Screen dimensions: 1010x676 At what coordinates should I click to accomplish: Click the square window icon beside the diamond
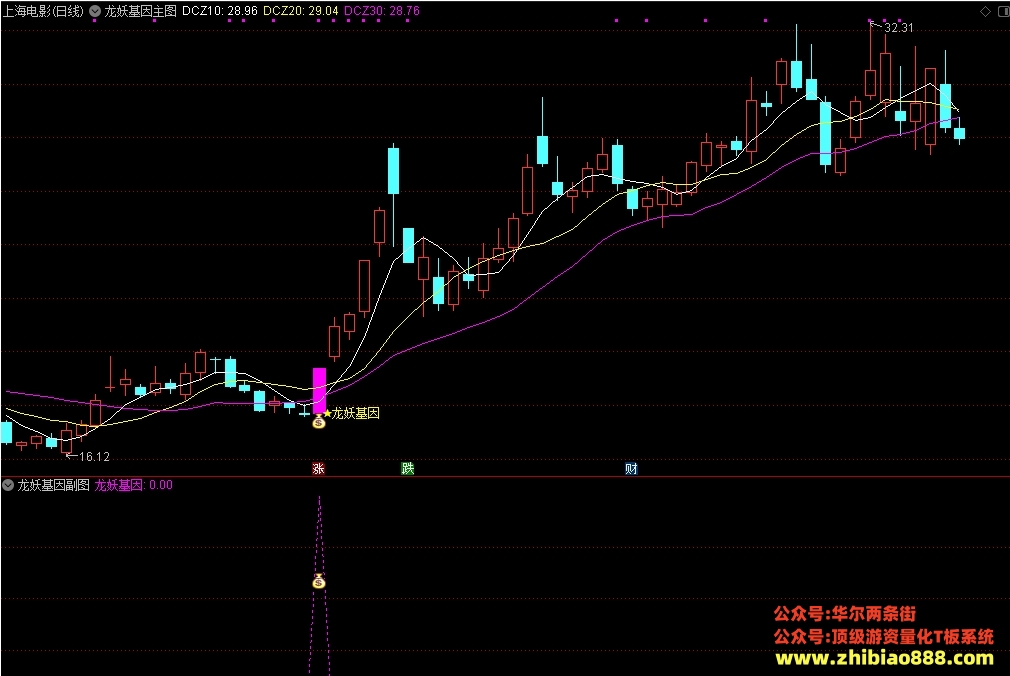coord(1003,11)
